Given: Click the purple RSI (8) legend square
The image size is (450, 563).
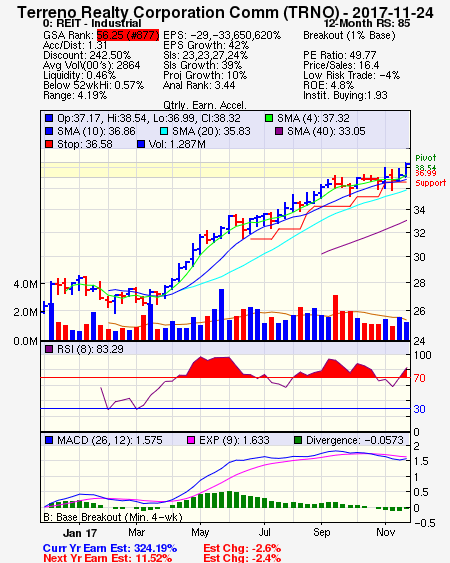Looking at the screenshot, I should click(49, 349).
